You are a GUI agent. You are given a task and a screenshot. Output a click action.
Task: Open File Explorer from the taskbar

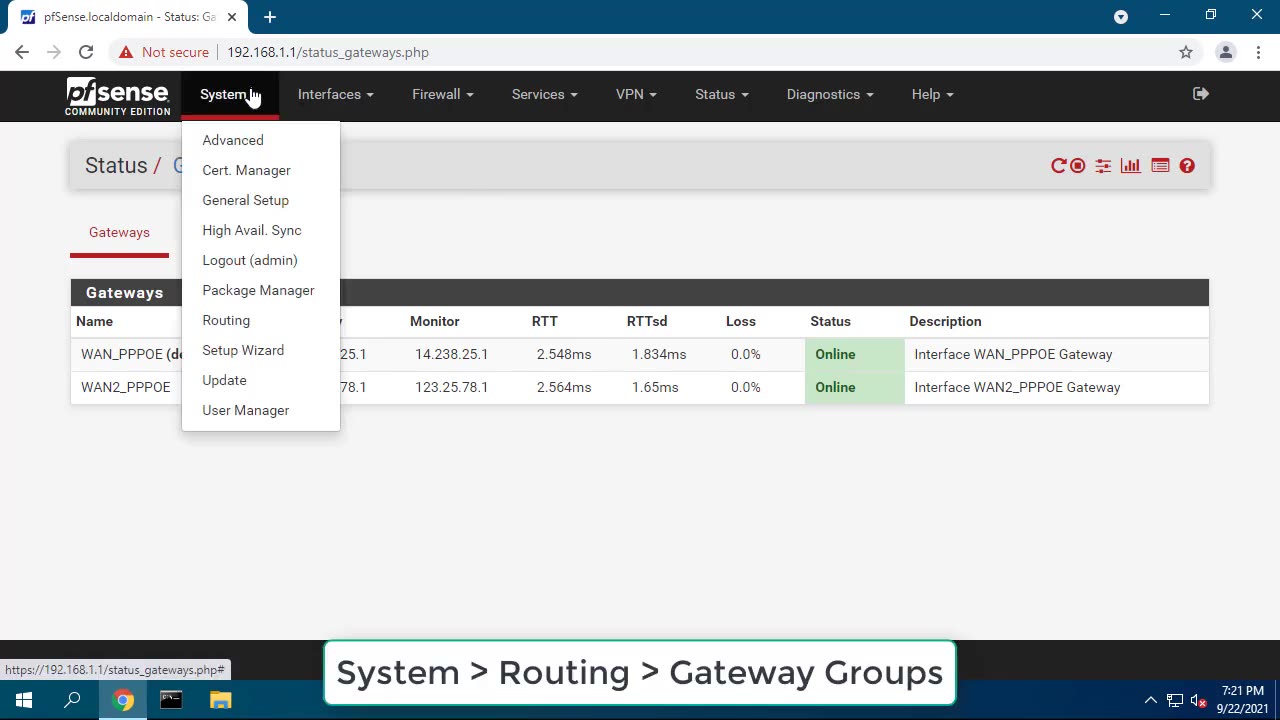point(220,700)
